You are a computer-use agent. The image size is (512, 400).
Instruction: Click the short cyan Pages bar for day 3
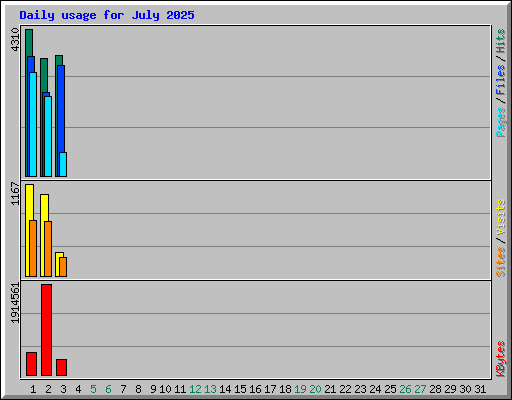point(63,164)
